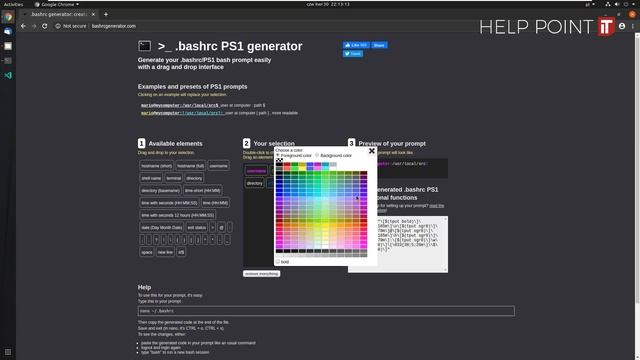
Task: Click the remove everything button
Action: [x=262, y=273]
